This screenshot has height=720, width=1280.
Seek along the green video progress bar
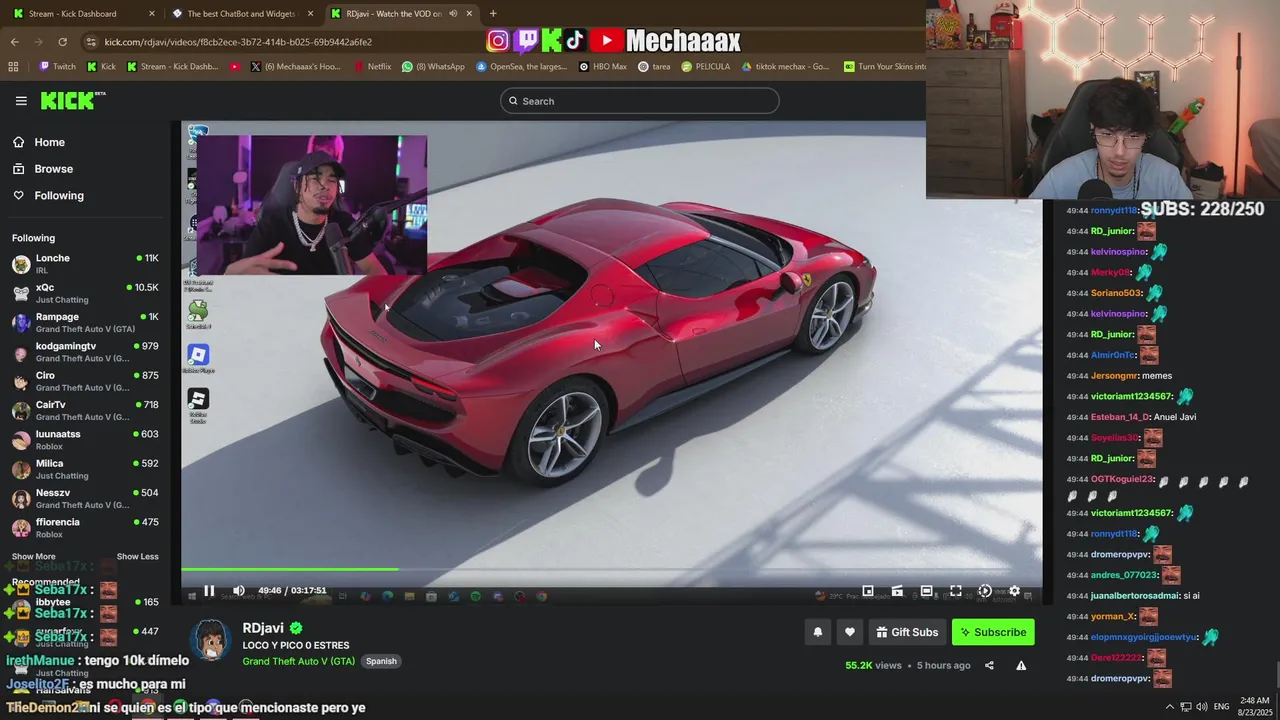point(611,570)
